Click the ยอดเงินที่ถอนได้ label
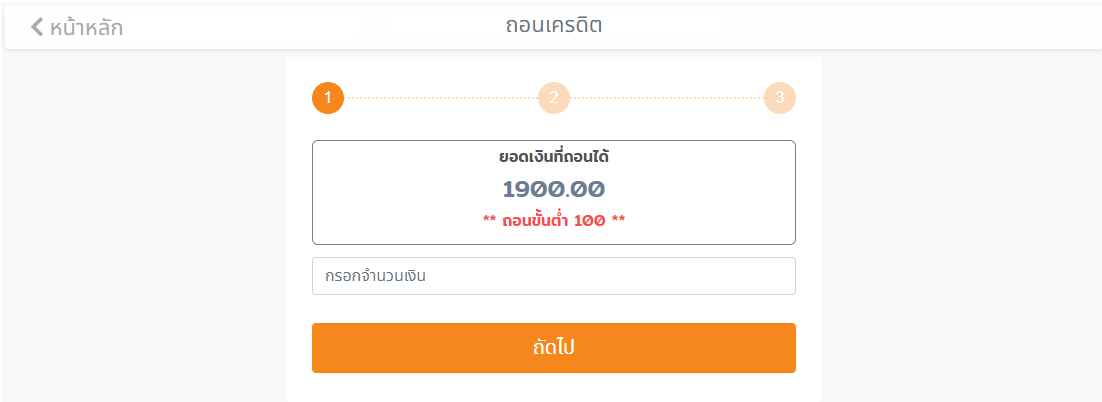 (554, 157)
